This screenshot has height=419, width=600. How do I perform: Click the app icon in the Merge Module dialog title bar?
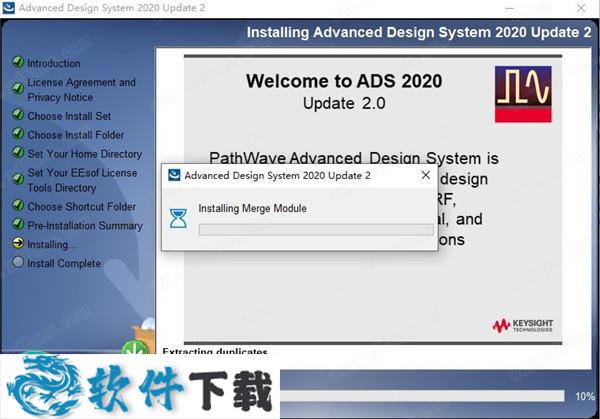coord(174,175)
